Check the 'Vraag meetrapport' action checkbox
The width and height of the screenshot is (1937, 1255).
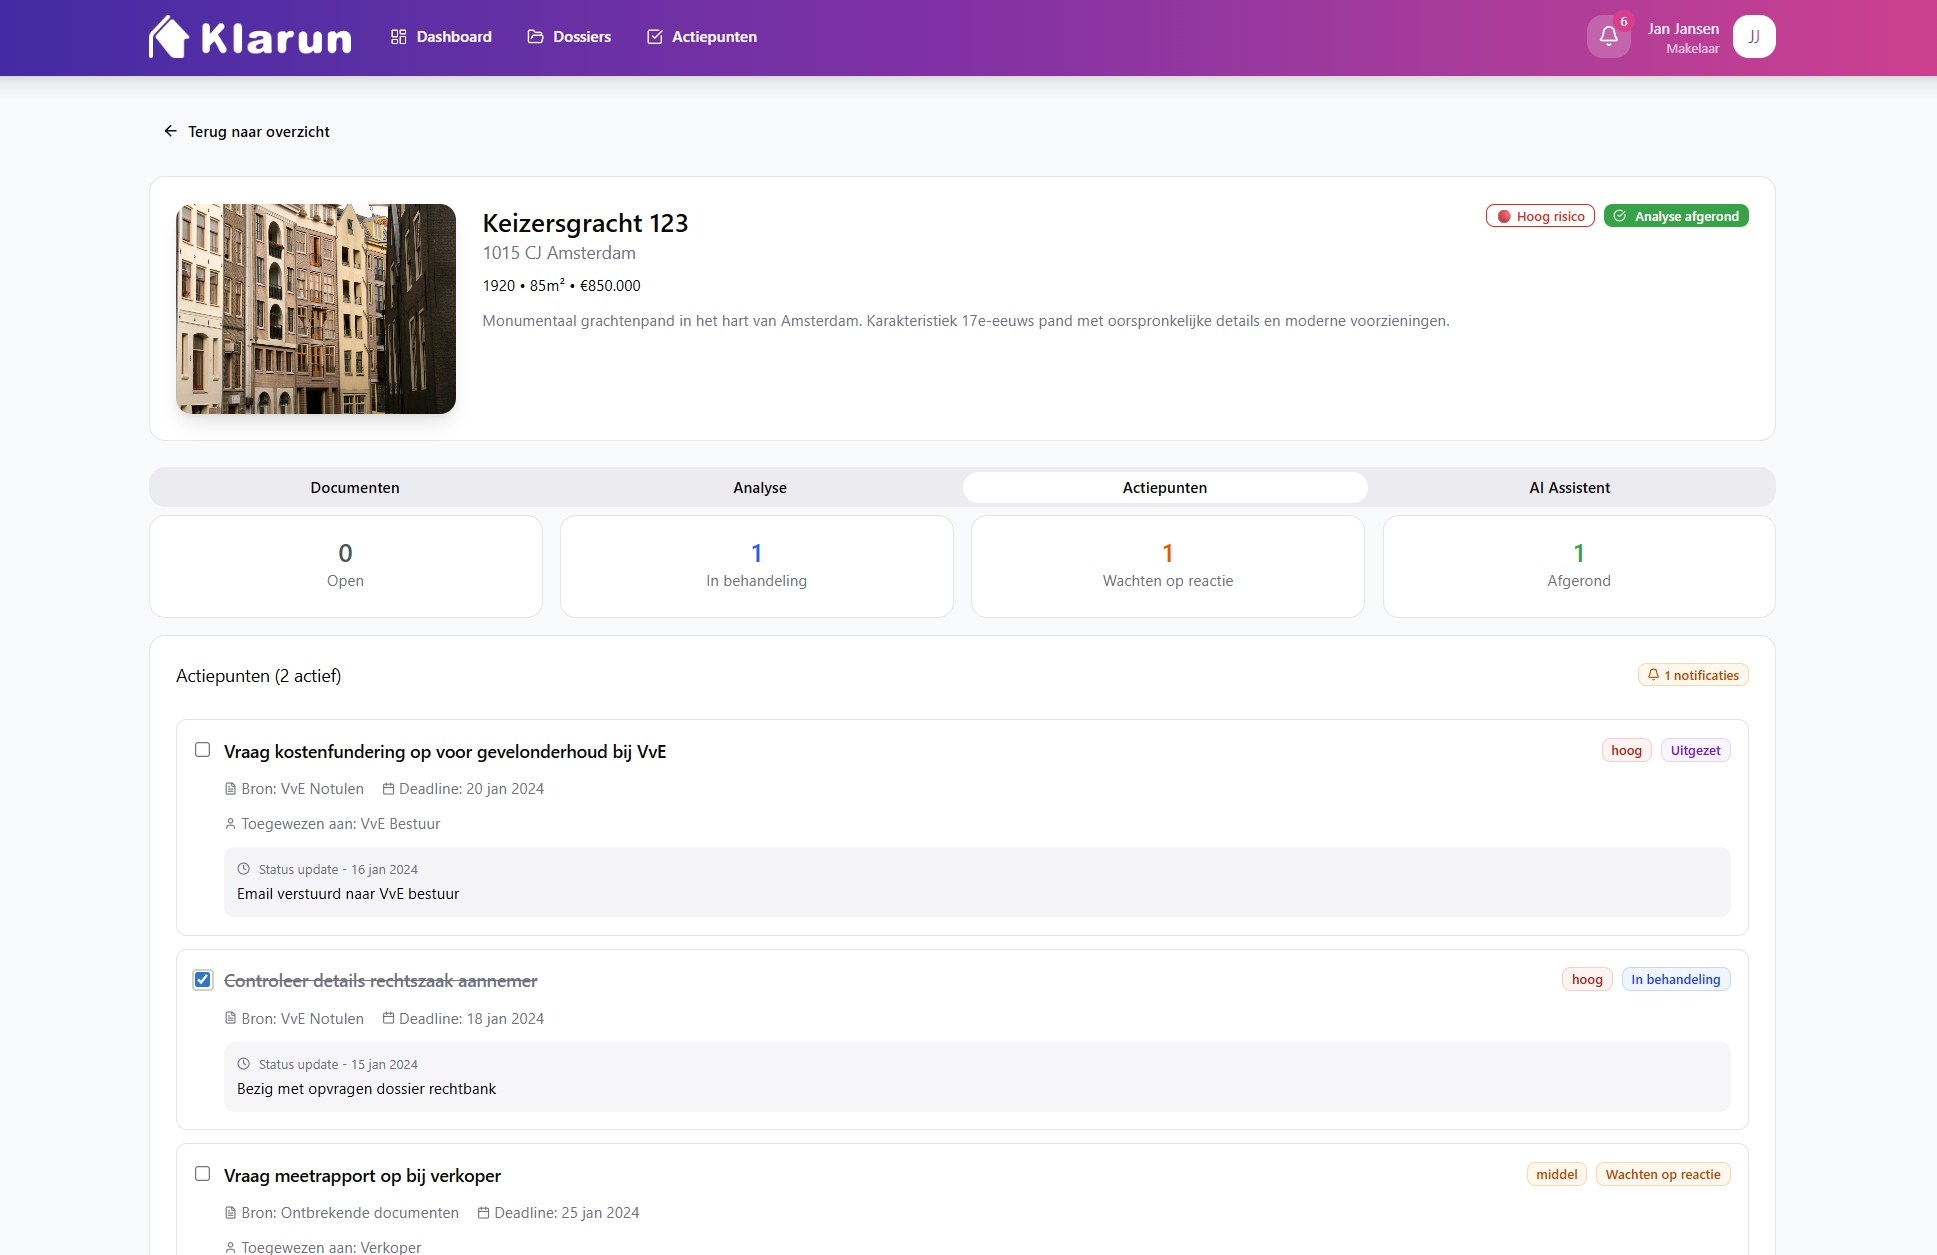point(202,1174)
